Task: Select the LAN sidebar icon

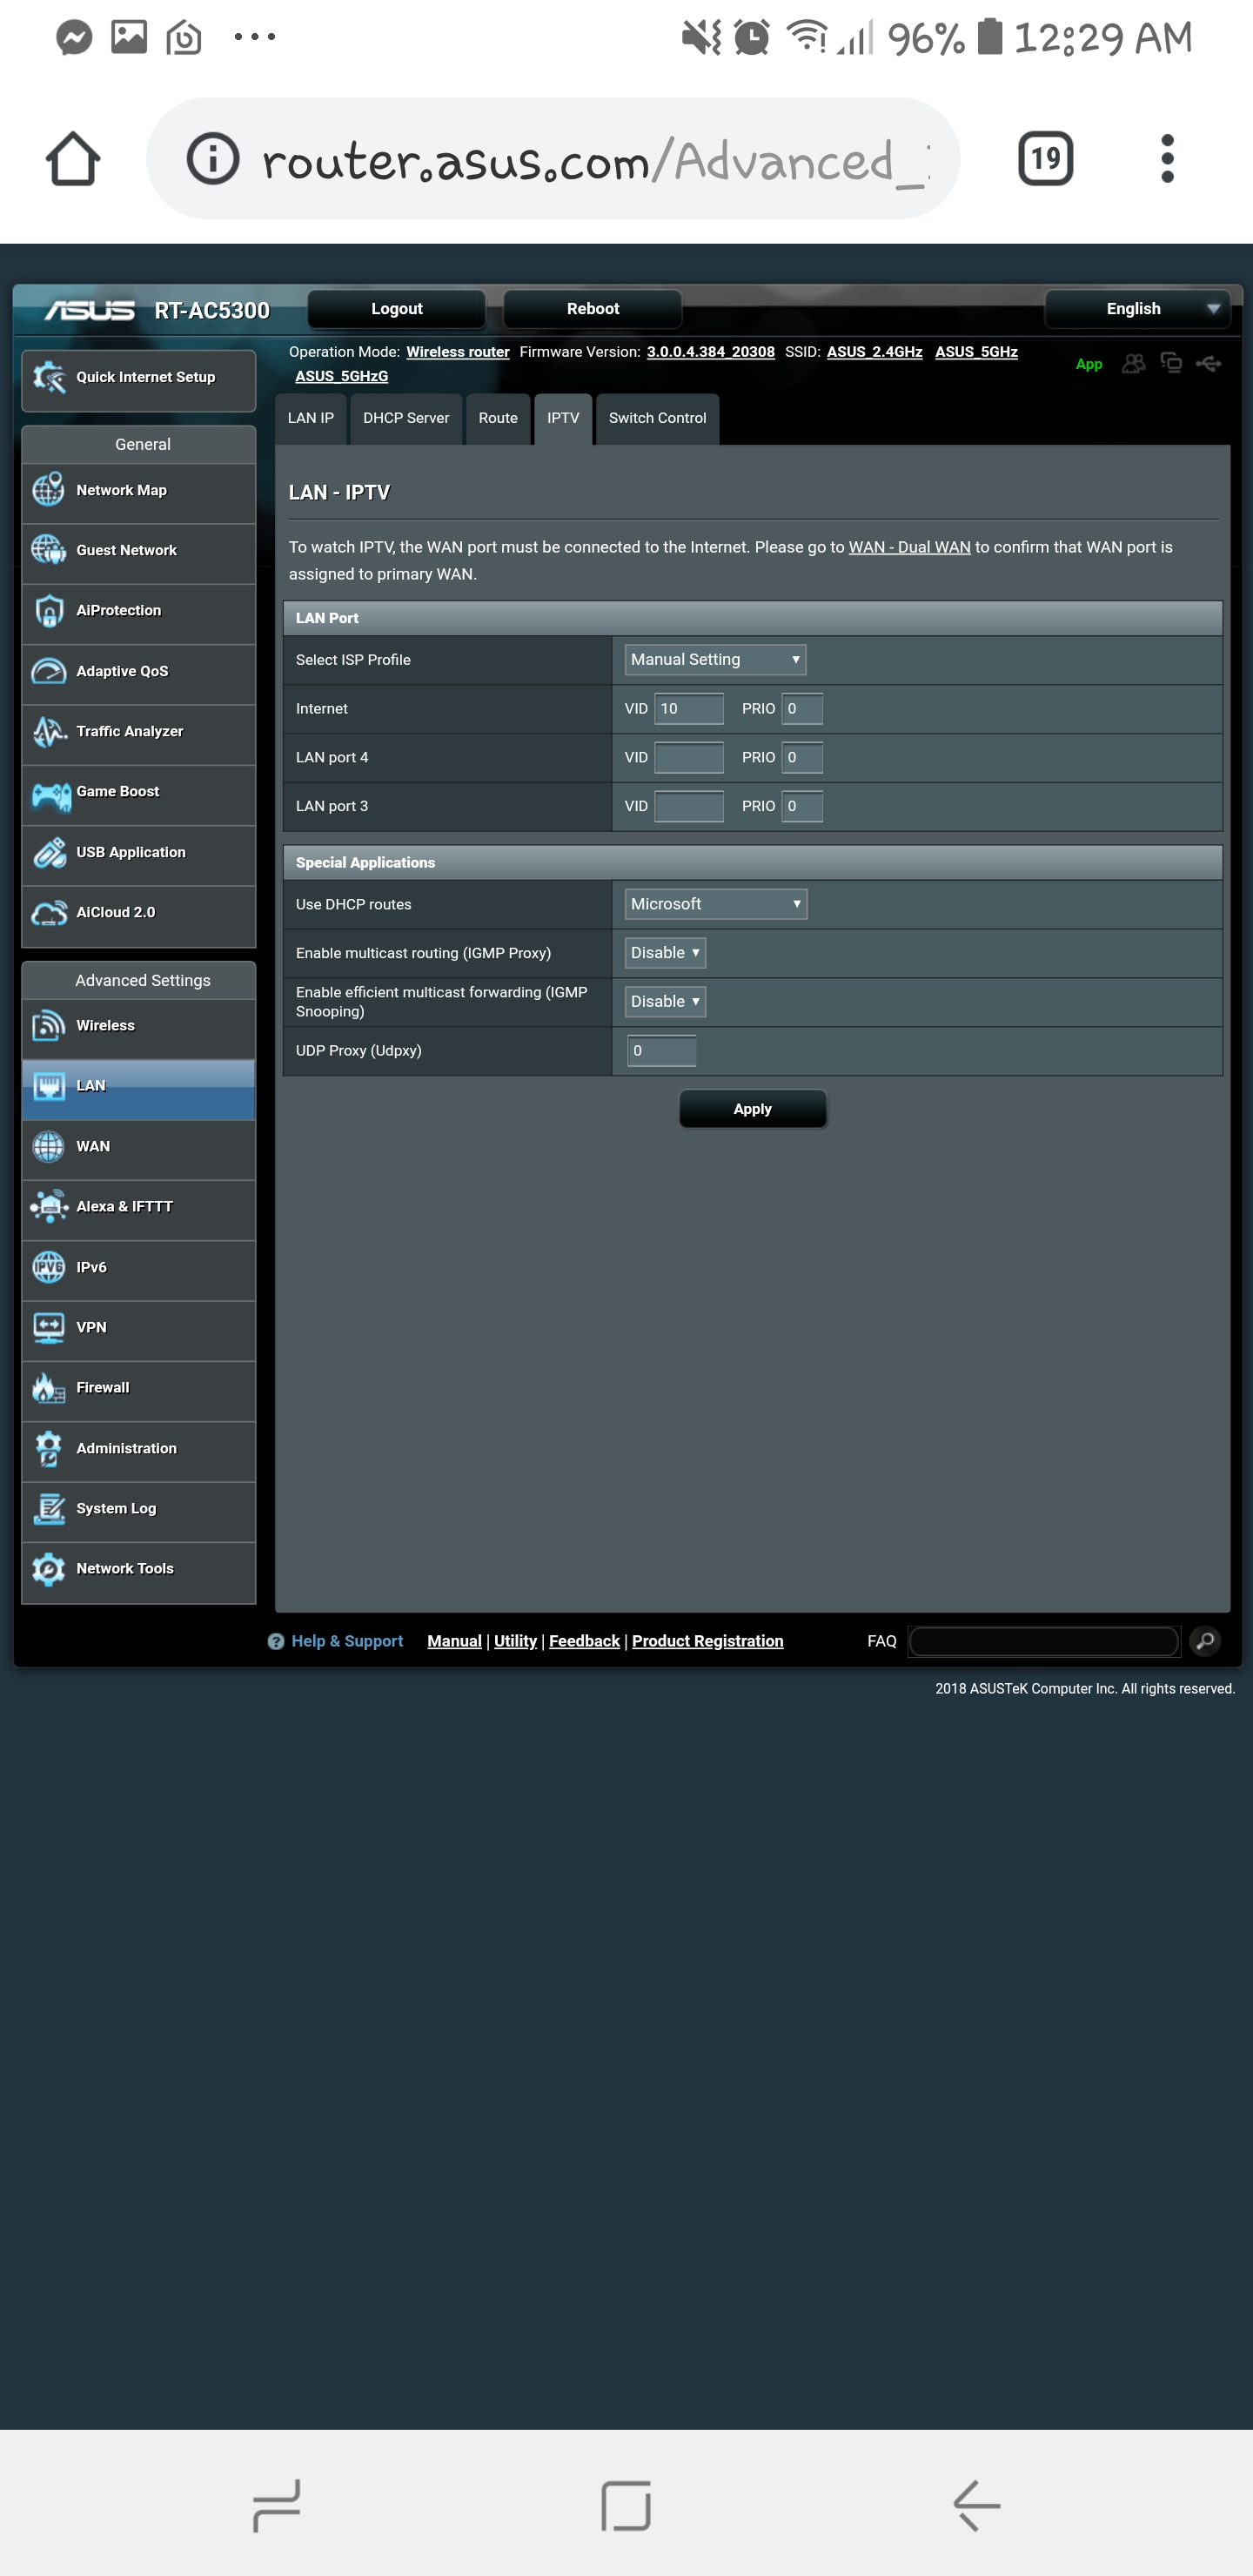Action: pyautogui.click(x=49, y=1086)
